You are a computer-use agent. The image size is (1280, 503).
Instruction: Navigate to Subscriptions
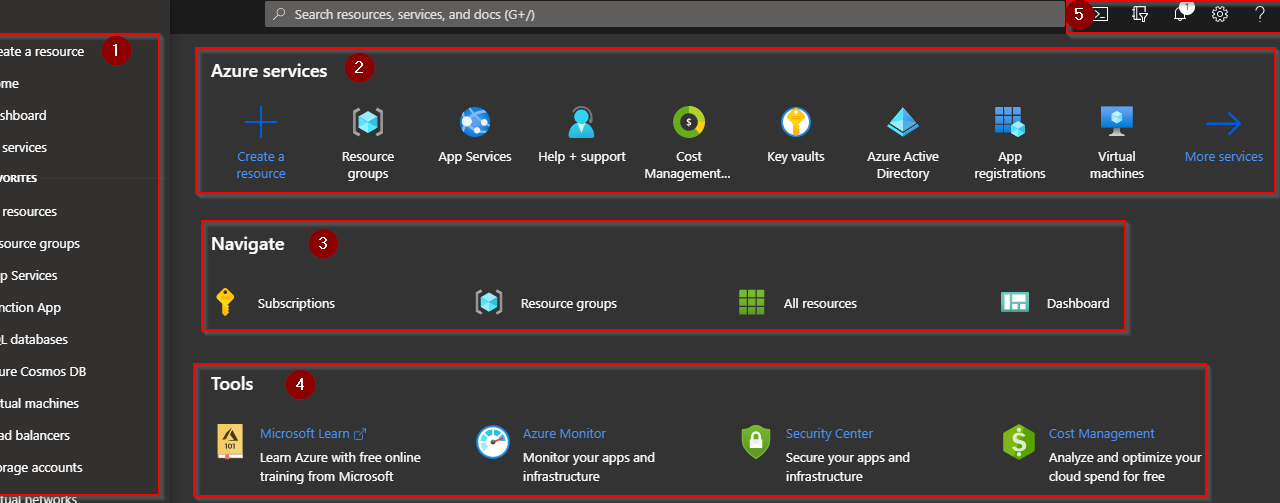coord(295,303)
